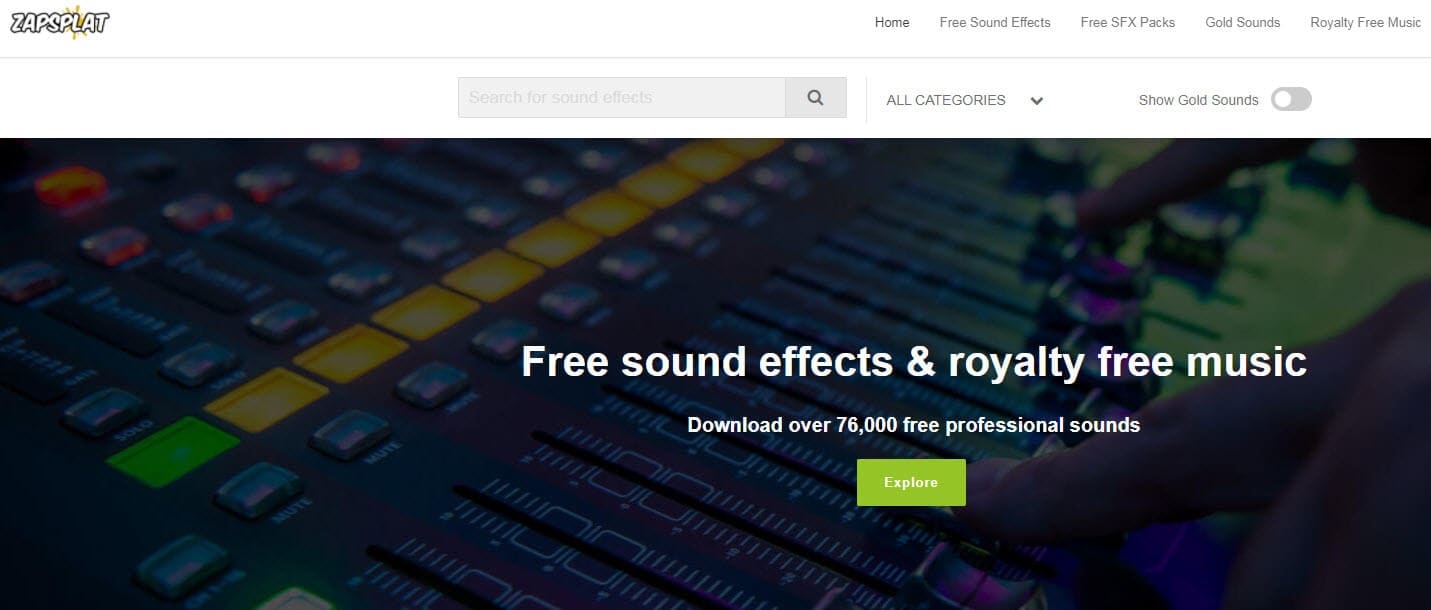The width and height of the screenshot is (1431, 610).
Task: Open the Free SFX Packs page
Action: click(x=1128, y=22)
